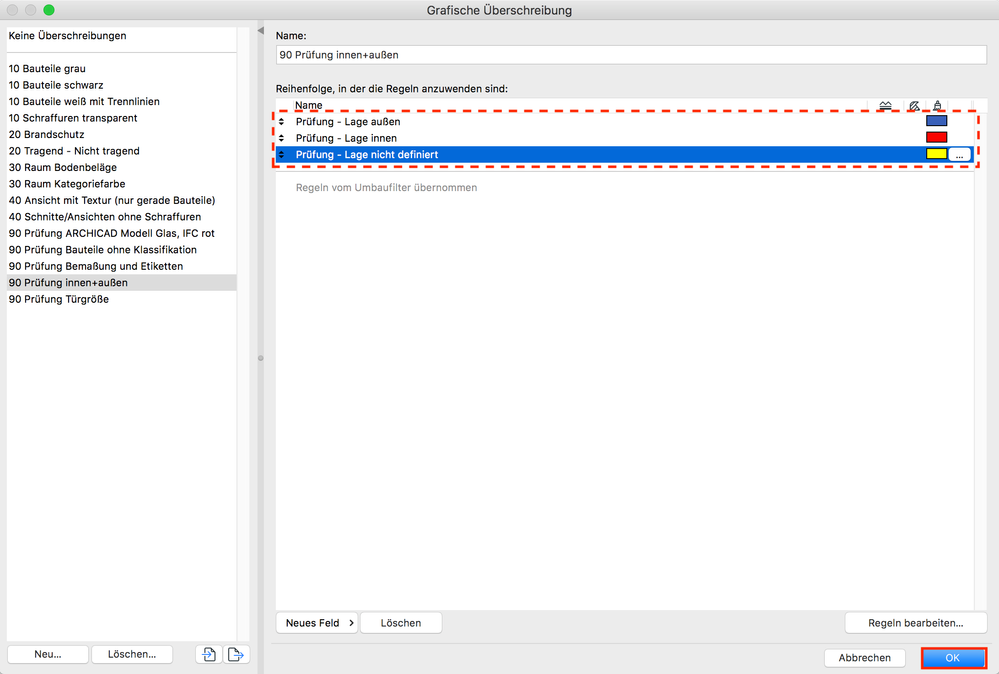Viewport: 999px width, 674px height.
Task: Click the Abbrechen button
Action: point(865,658)
